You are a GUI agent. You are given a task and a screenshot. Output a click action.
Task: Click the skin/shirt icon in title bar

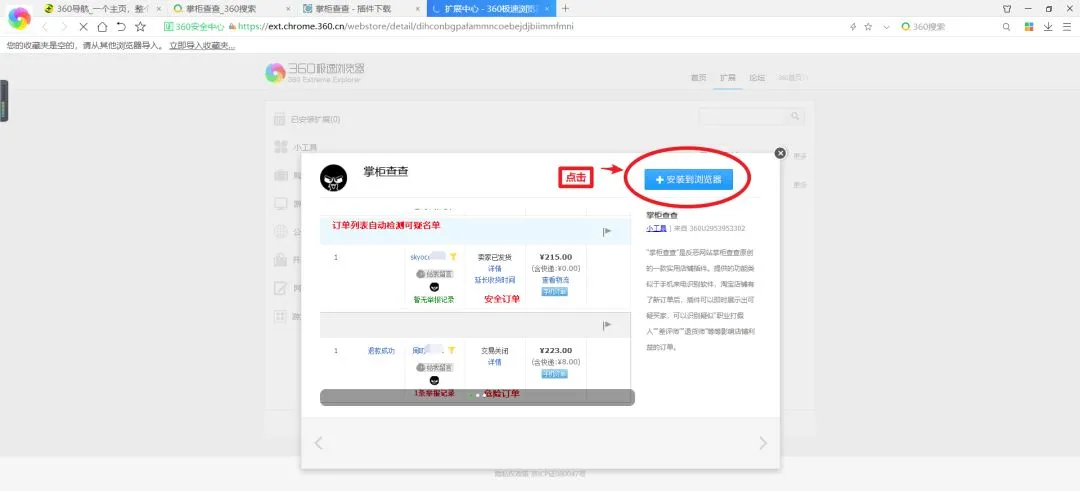pyautogui.click(x=1007, y=9)
